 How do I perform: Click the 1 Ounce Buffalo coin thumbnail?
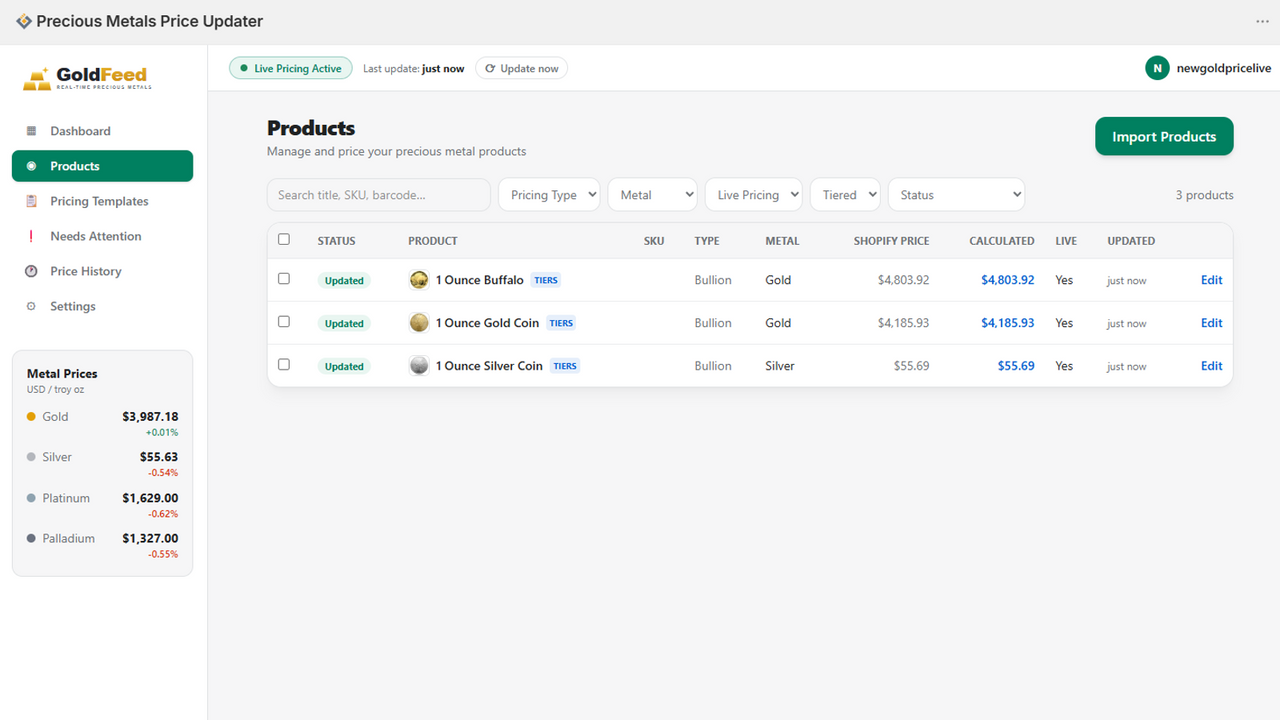[419, 280]
